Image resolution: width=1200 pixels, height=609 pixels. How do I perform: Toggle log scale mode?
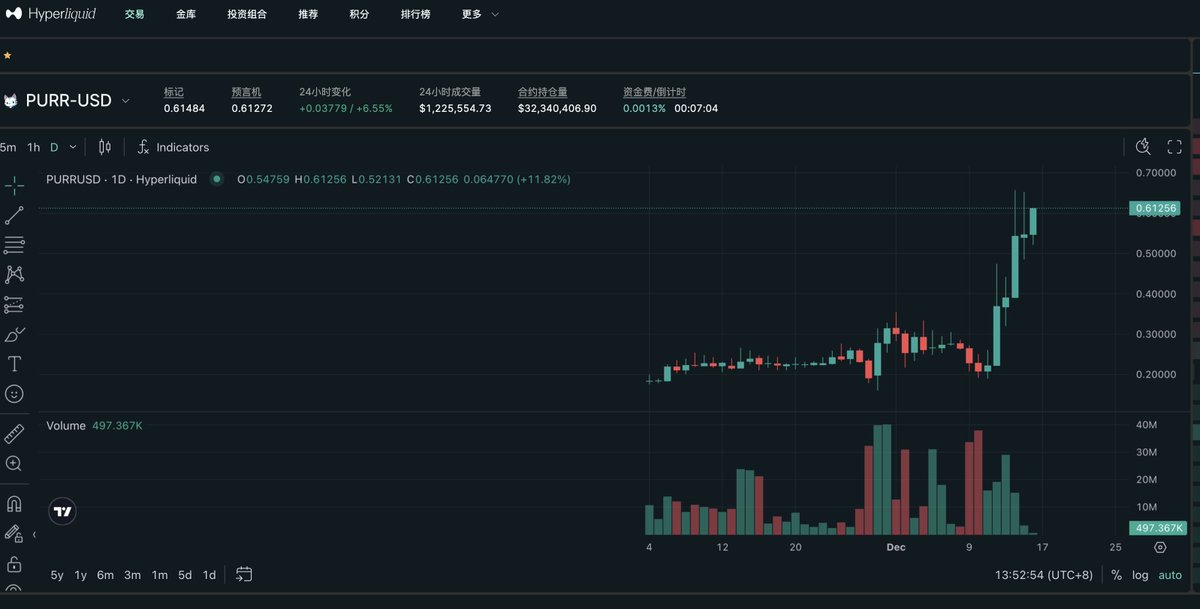[x=1140, y=575]
